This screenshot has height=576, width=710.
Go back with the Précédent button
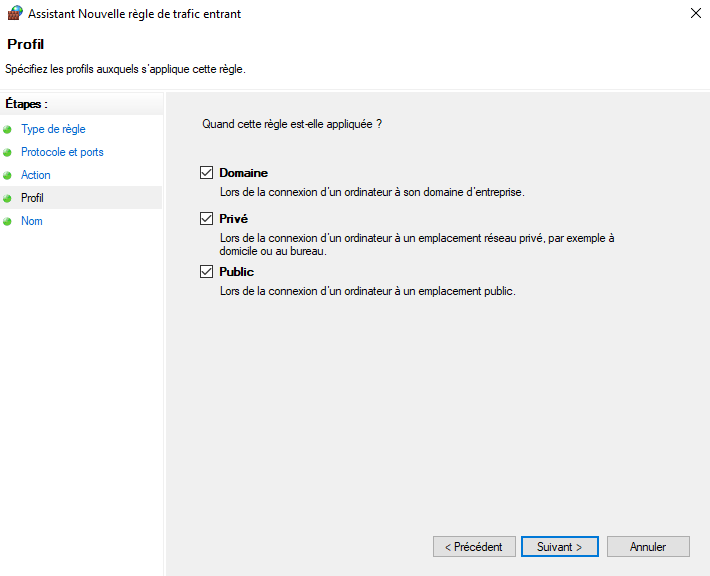click(x=474, y=547)
